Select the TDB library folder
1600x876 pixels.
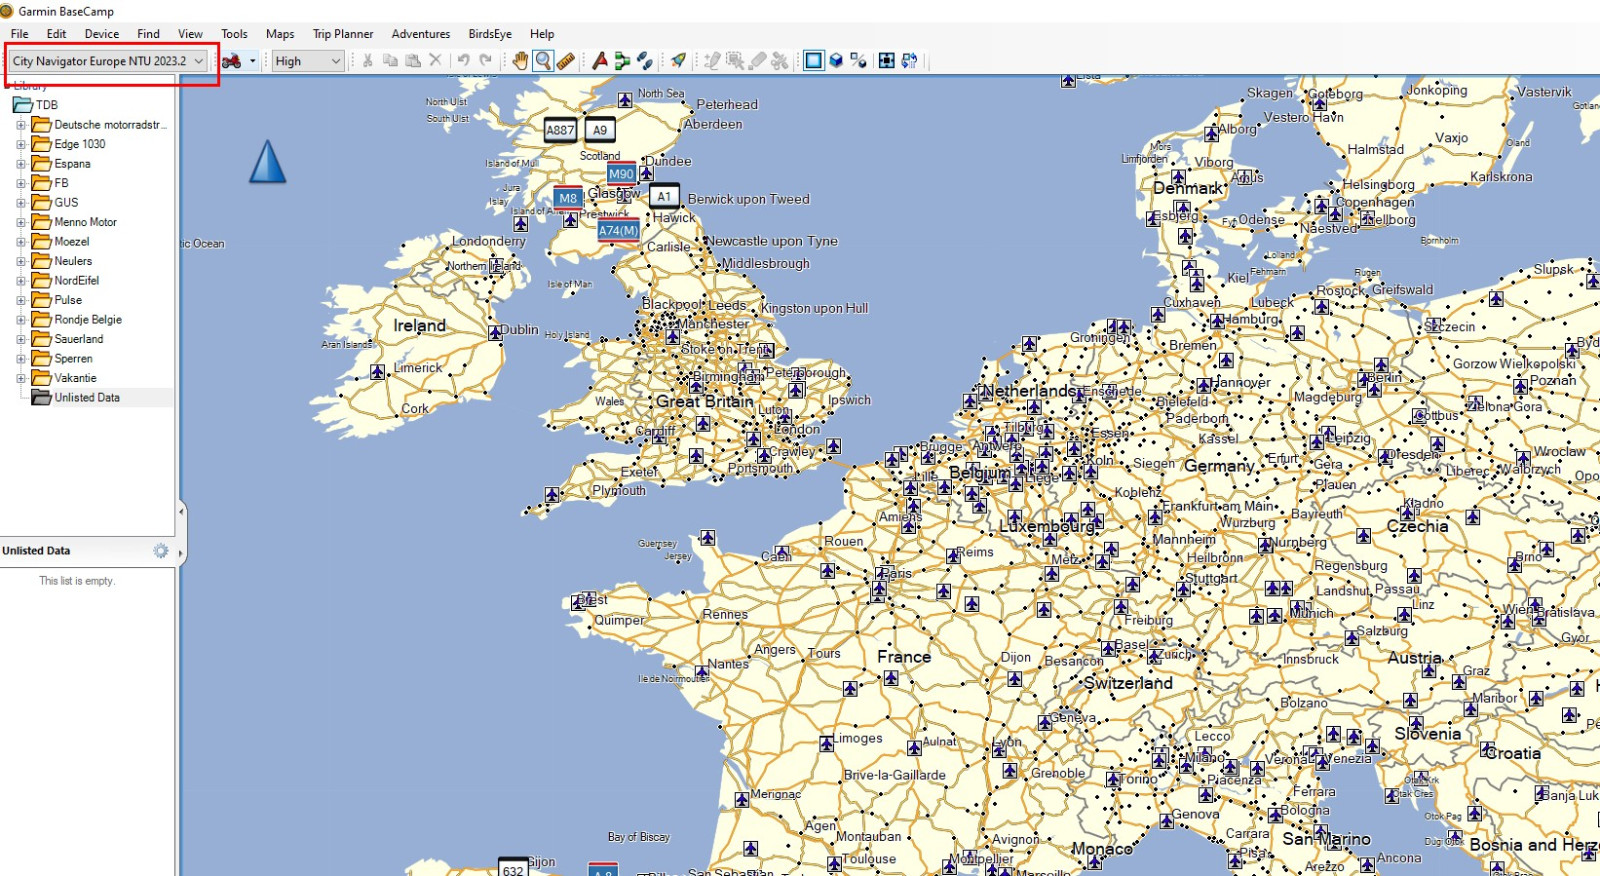(x=36, y=105)
